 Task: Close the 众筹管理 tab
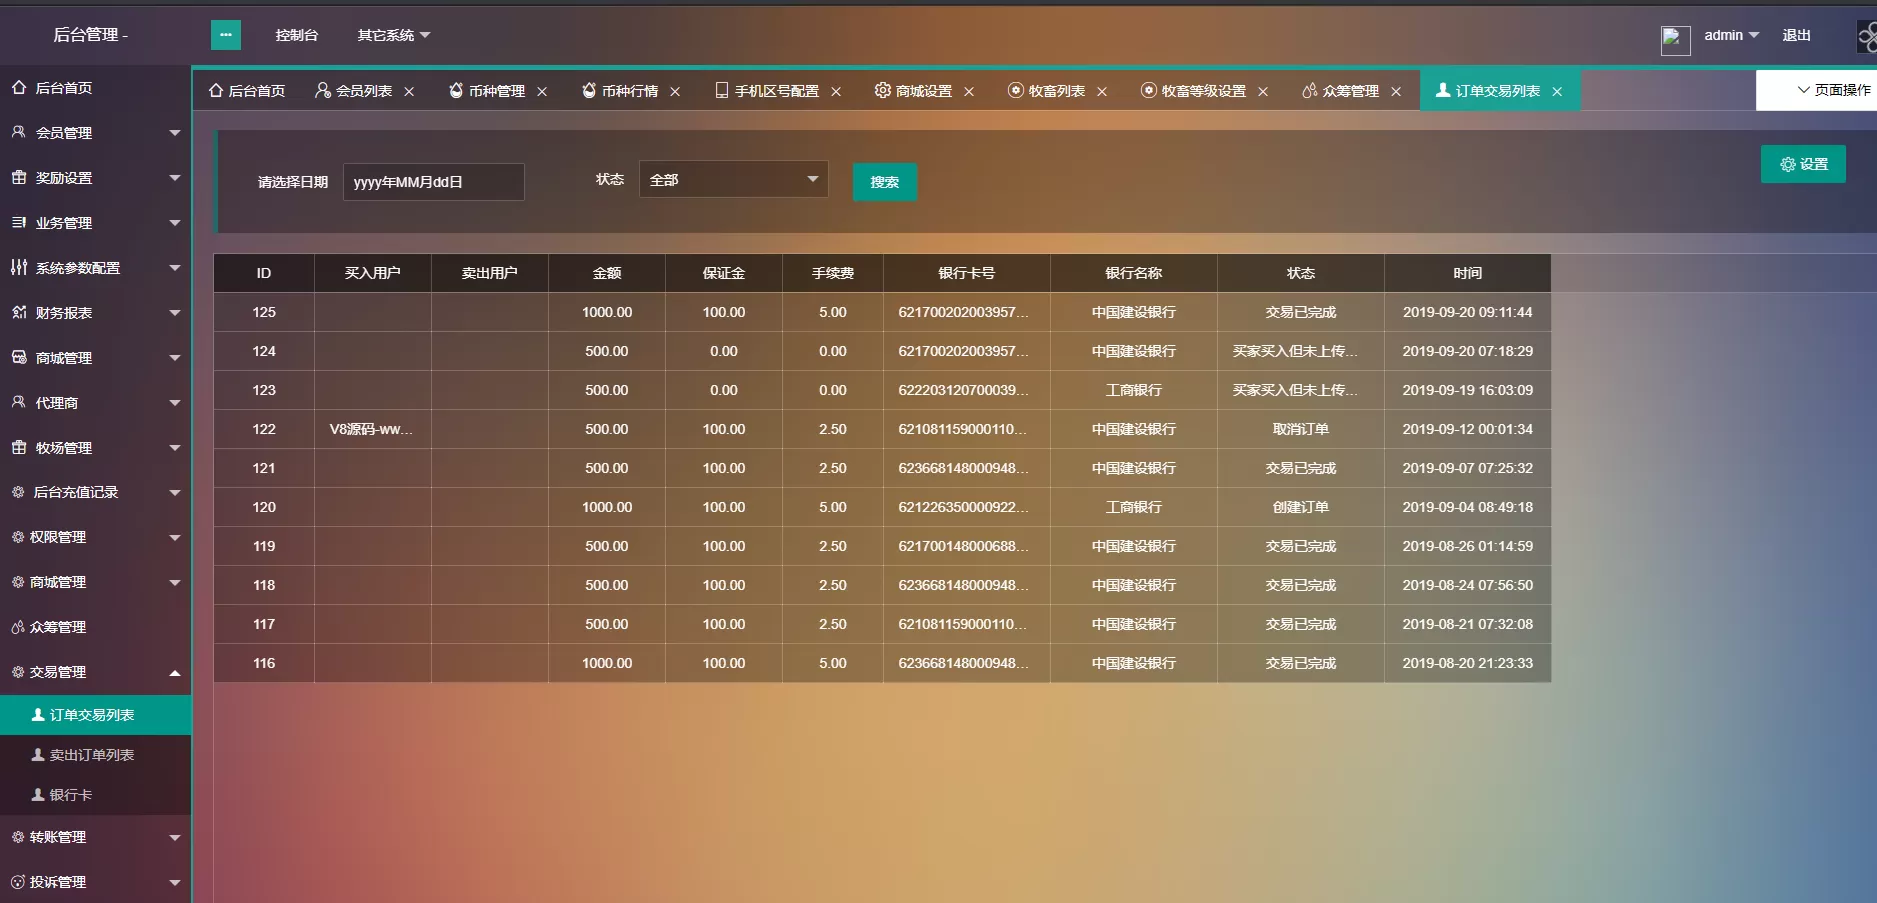(x=1396, y=92)
